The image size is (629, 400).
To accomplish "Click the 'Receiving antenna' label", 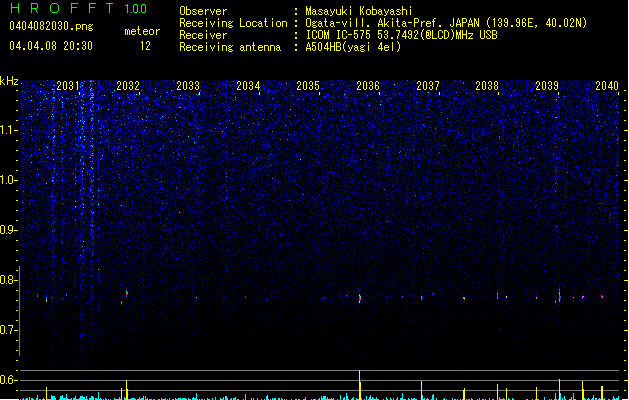I will pos(230,47).
